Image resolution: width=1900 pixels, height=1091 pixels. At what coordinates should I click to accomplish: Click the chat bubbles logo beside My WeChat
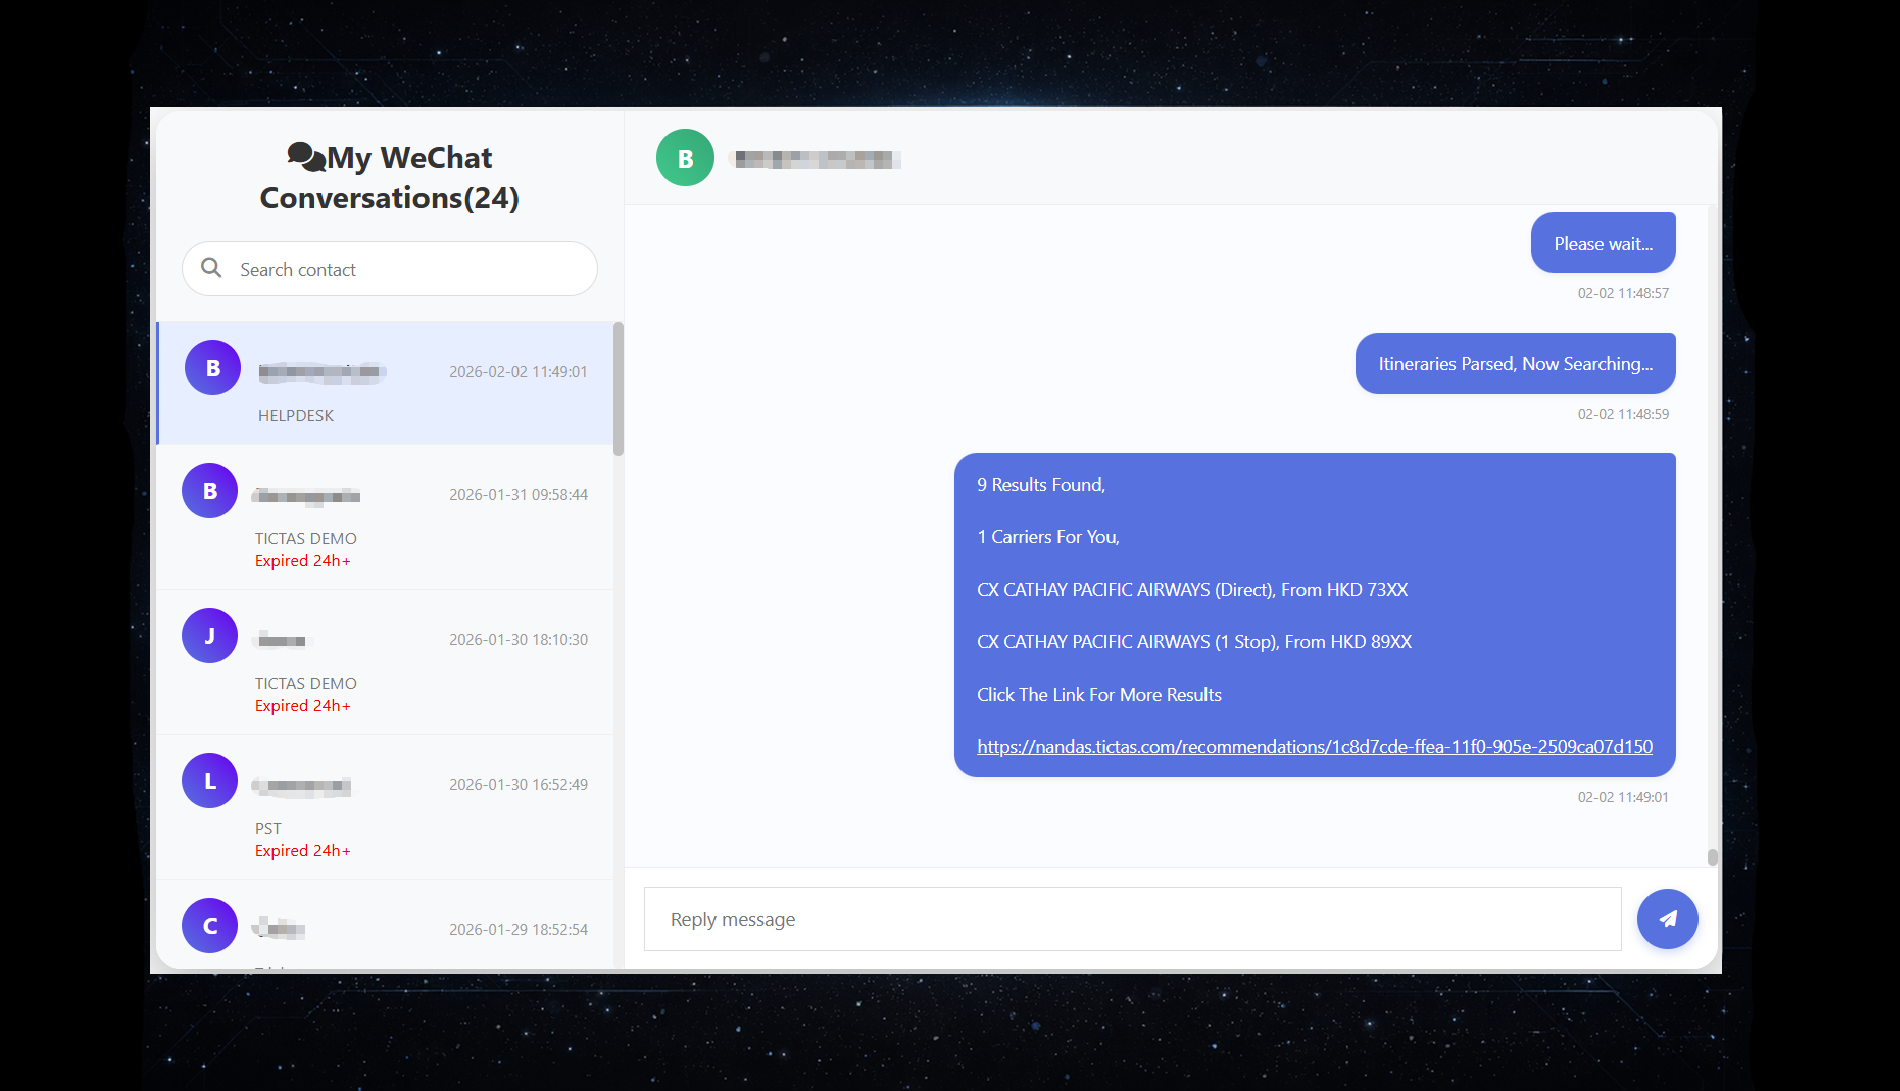pos(306,157)
